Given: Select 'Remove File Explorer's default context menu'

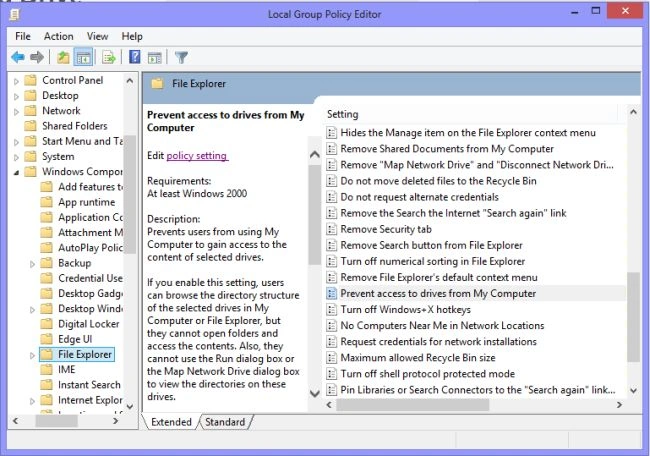Looking at the screenshot, I should [439, 277].
